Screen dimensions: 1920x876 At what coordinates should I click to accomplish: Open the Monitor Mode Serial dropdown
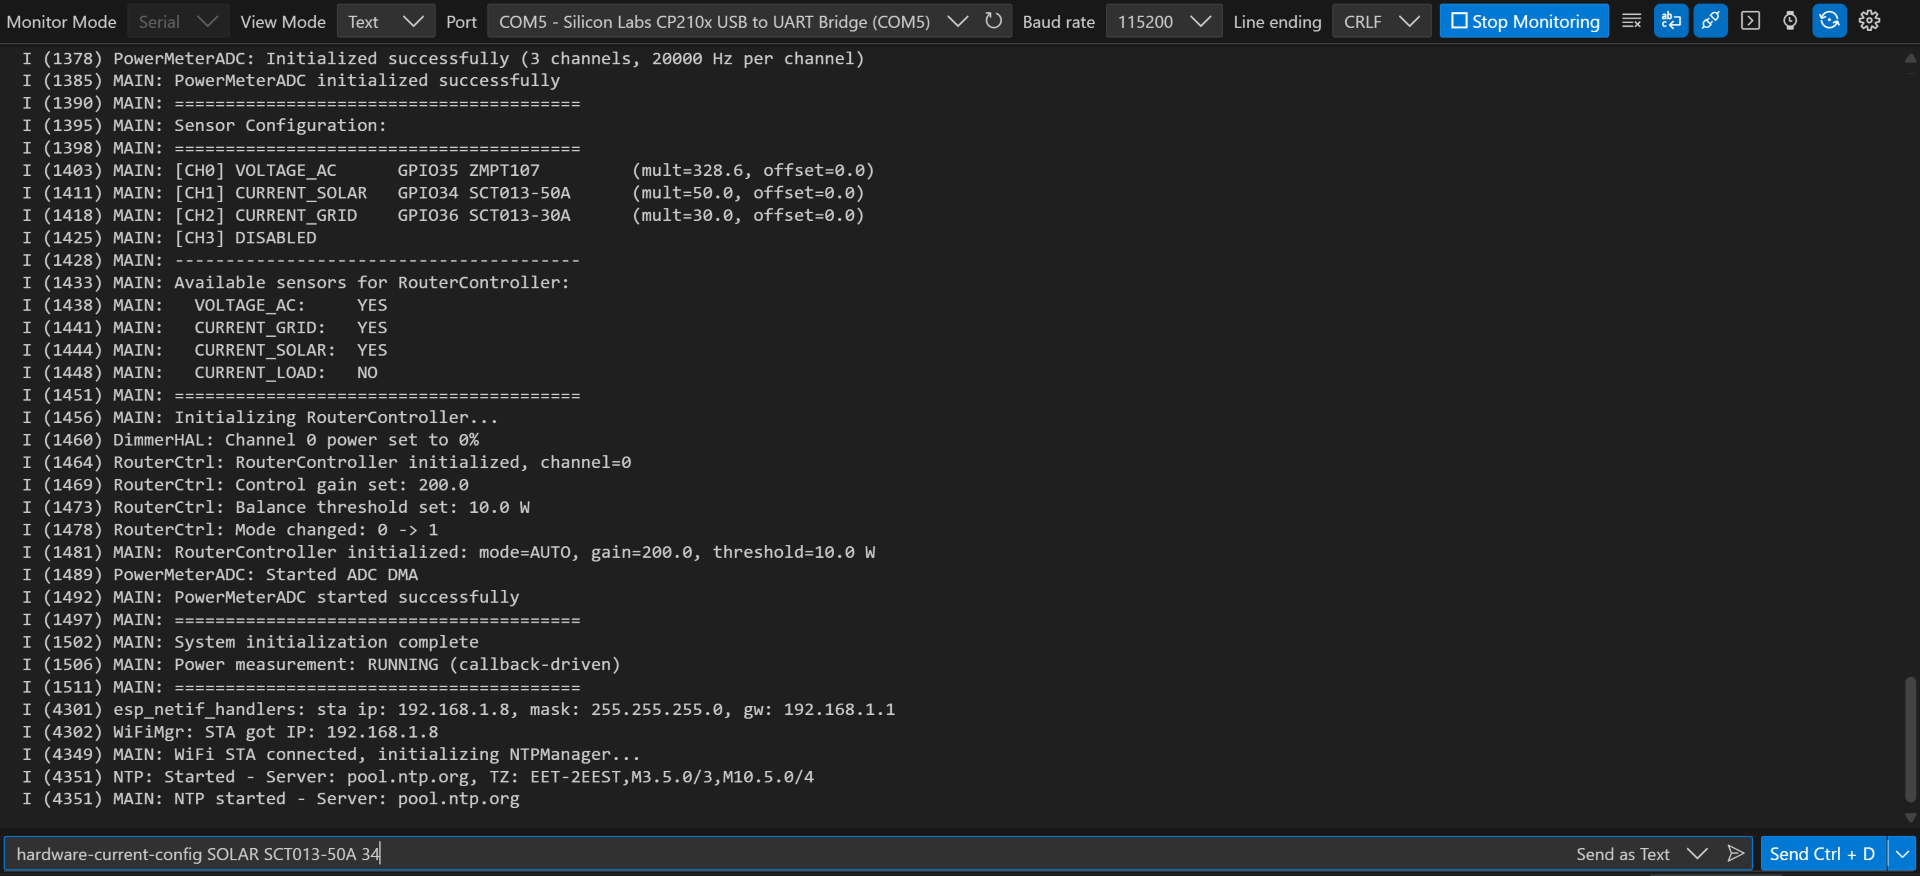point(178,21)
